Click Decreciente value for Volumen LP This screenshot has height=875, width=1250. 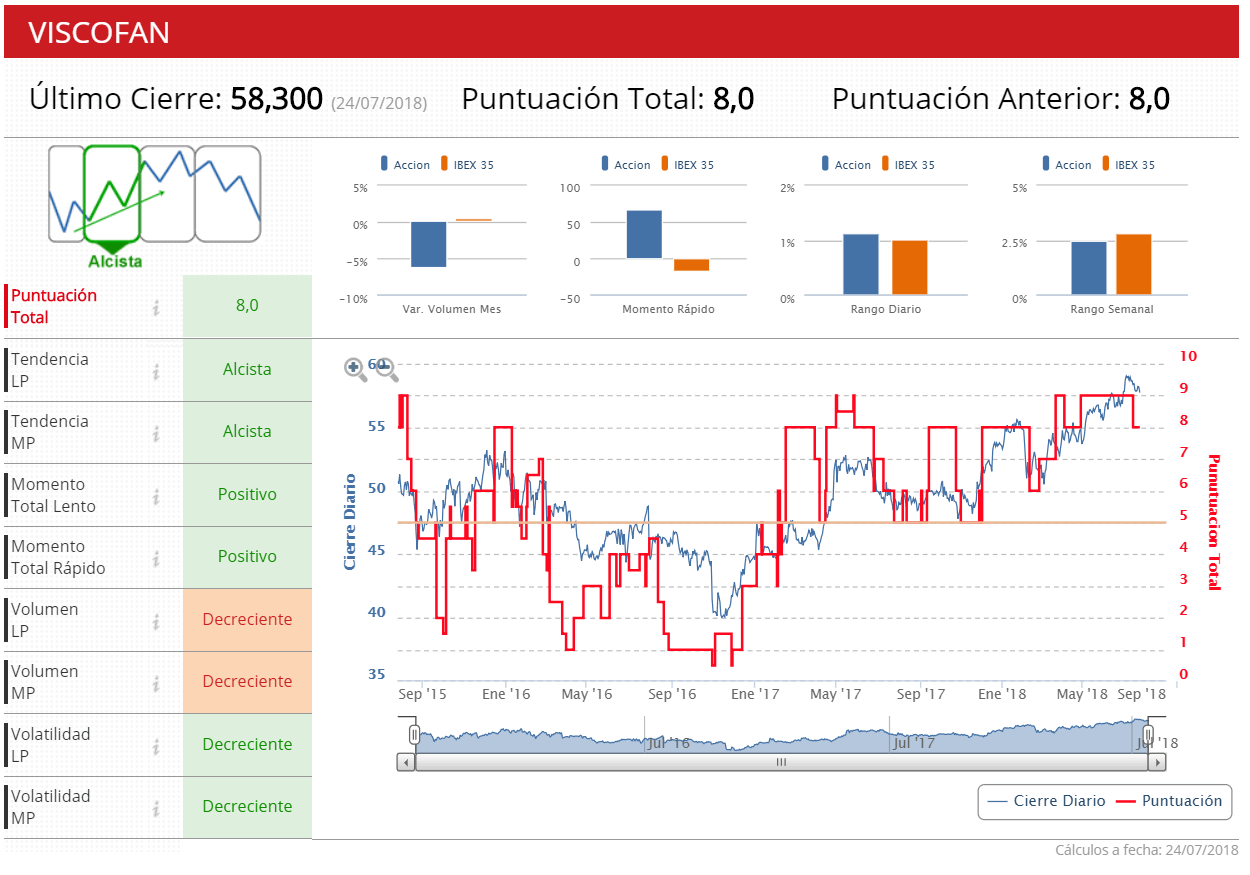247,620
